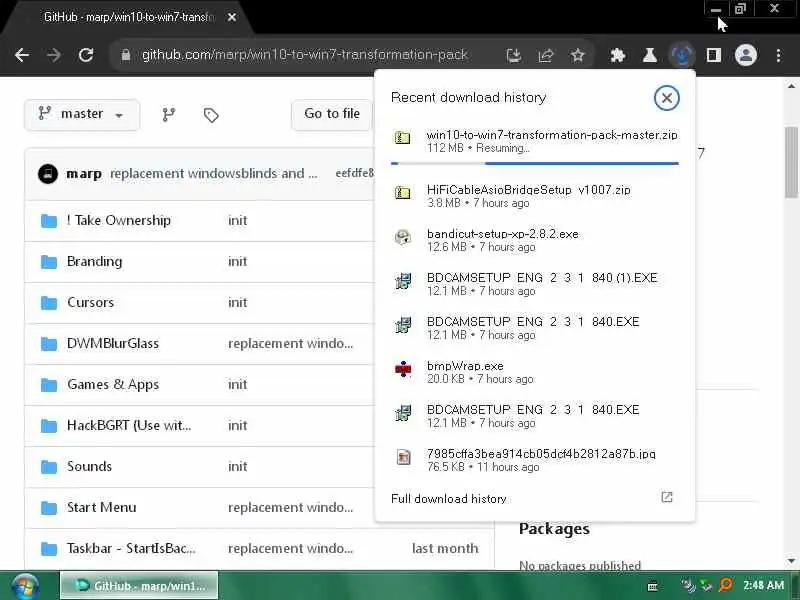Click the padlock site info icon
This screenshot has width=800, height=600.
[126, 55]
